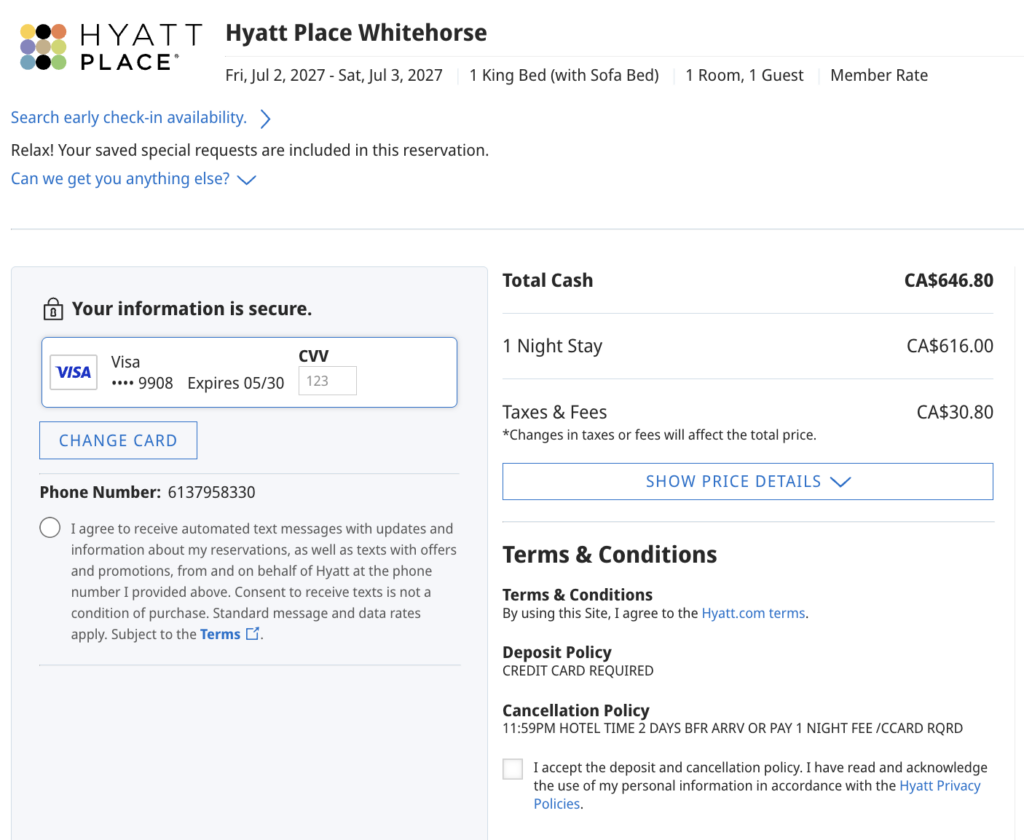1024x840 pixels.
Task: Click '1 Room, 1 Guest' text
Action: [x=744, y=75]
